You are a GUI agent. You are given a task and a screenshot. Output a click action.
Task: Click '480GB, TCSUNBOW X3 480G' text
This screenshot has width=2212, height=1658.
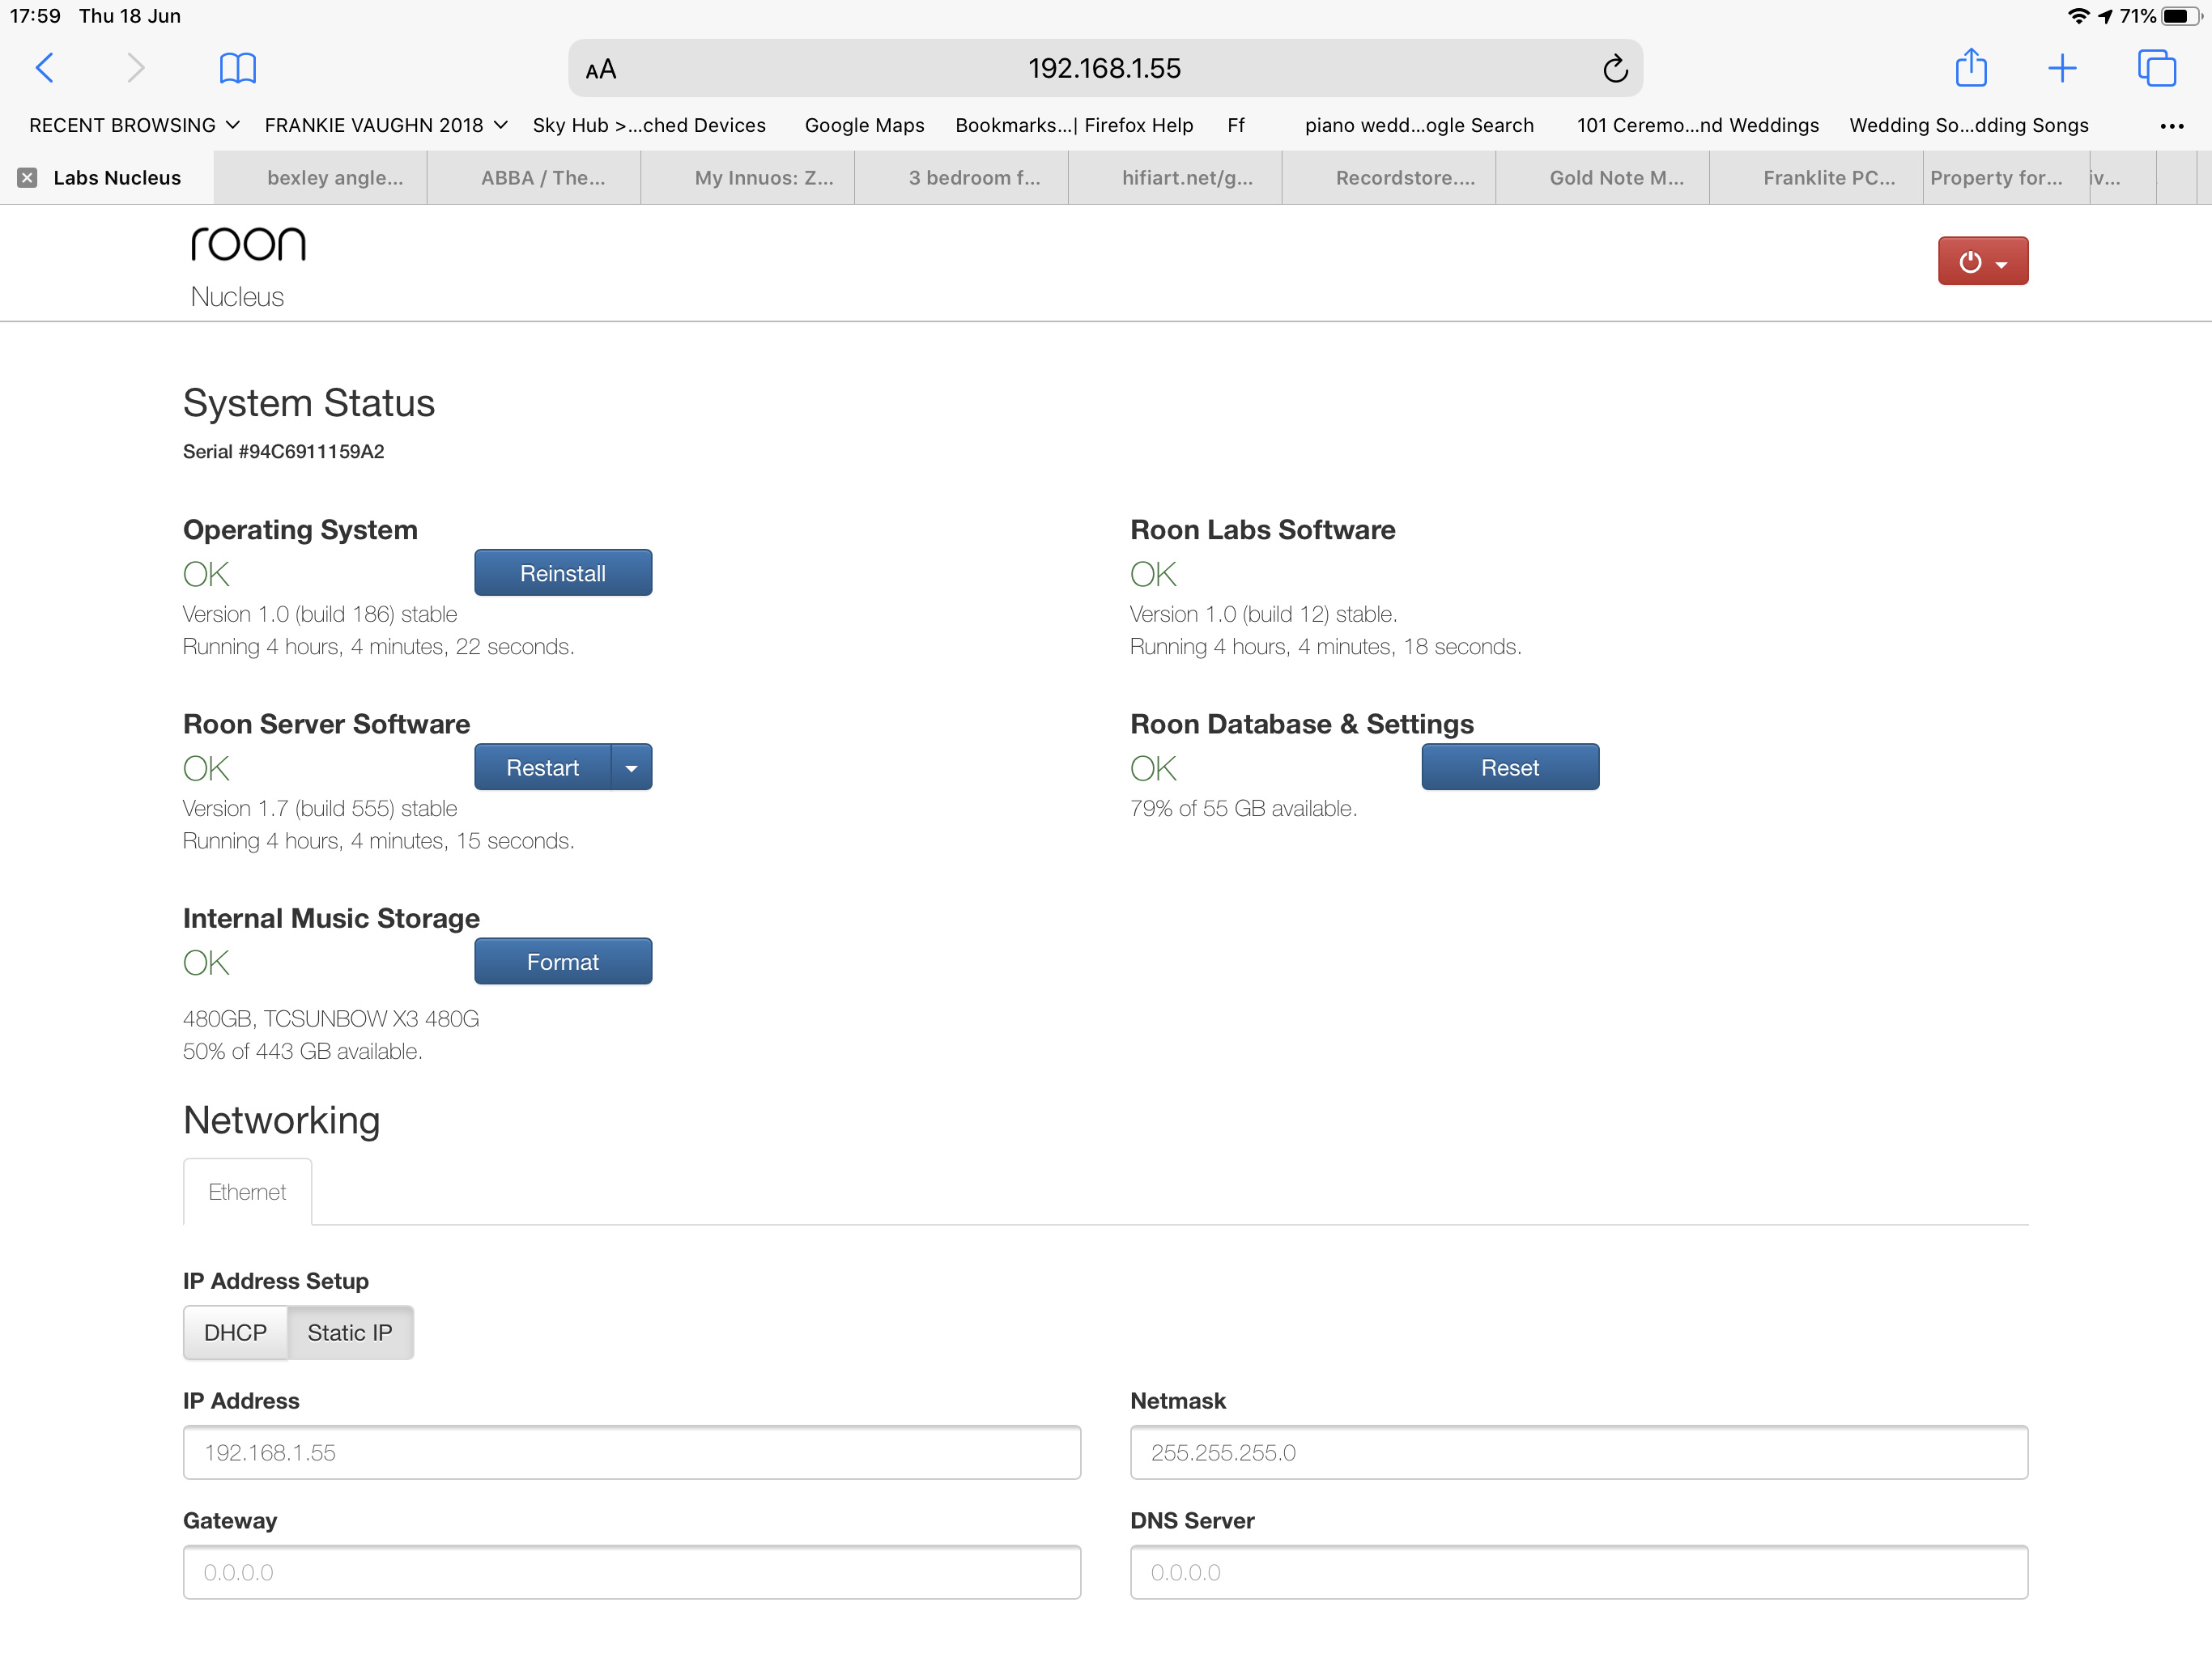click(331, 1018)
